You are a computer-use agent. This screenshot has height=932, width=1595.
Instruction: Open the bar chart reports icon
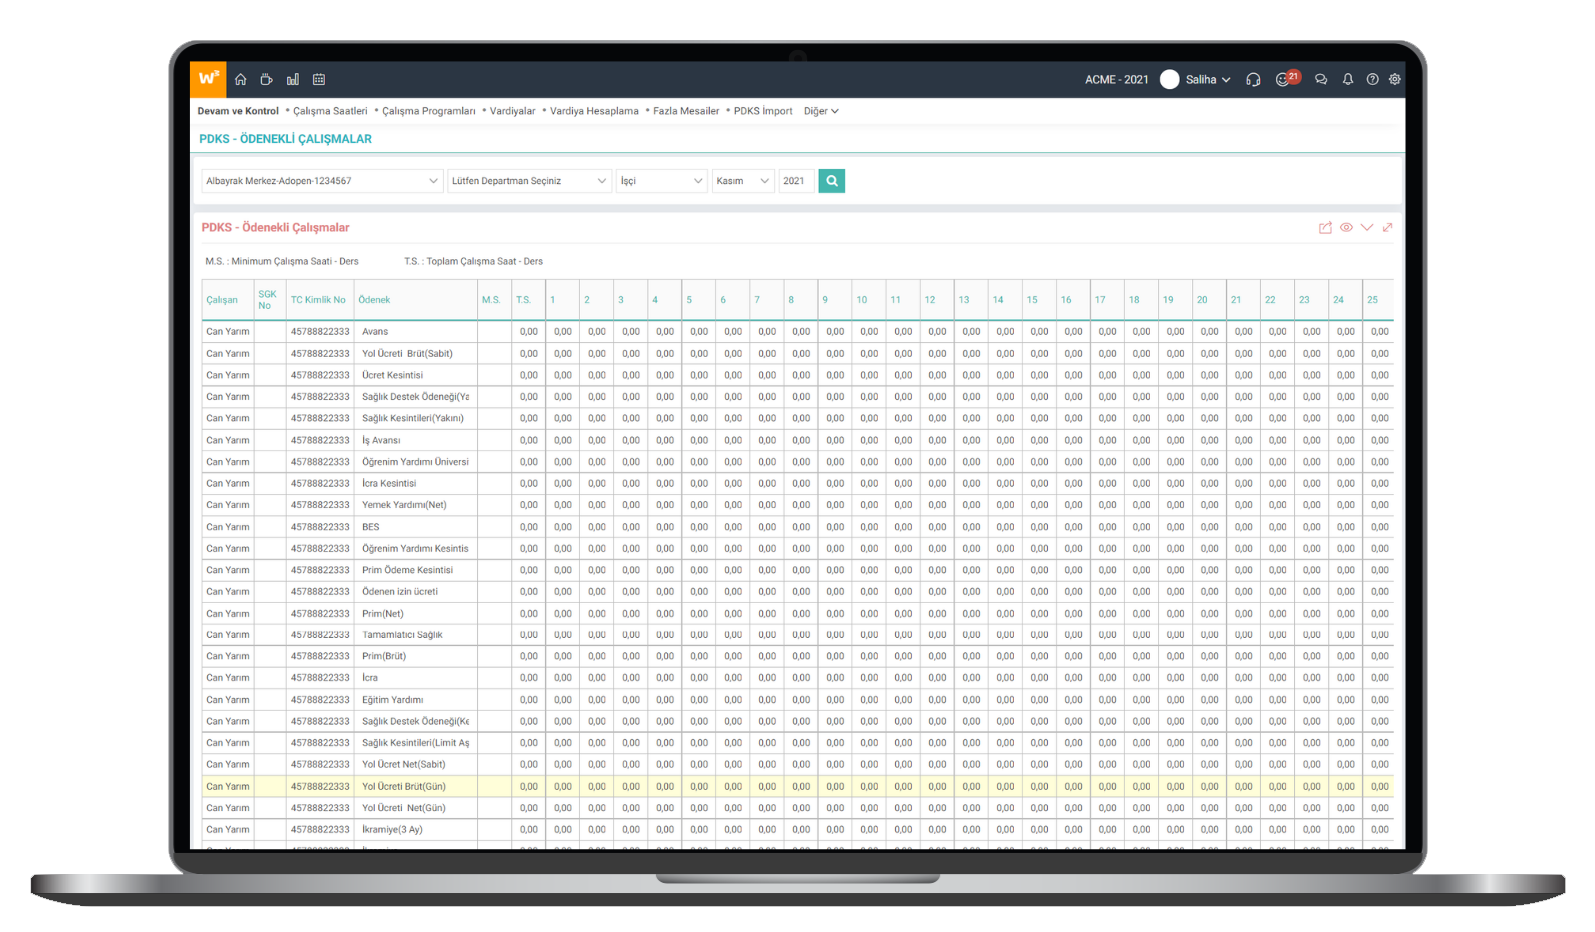(x=293, y=79)
